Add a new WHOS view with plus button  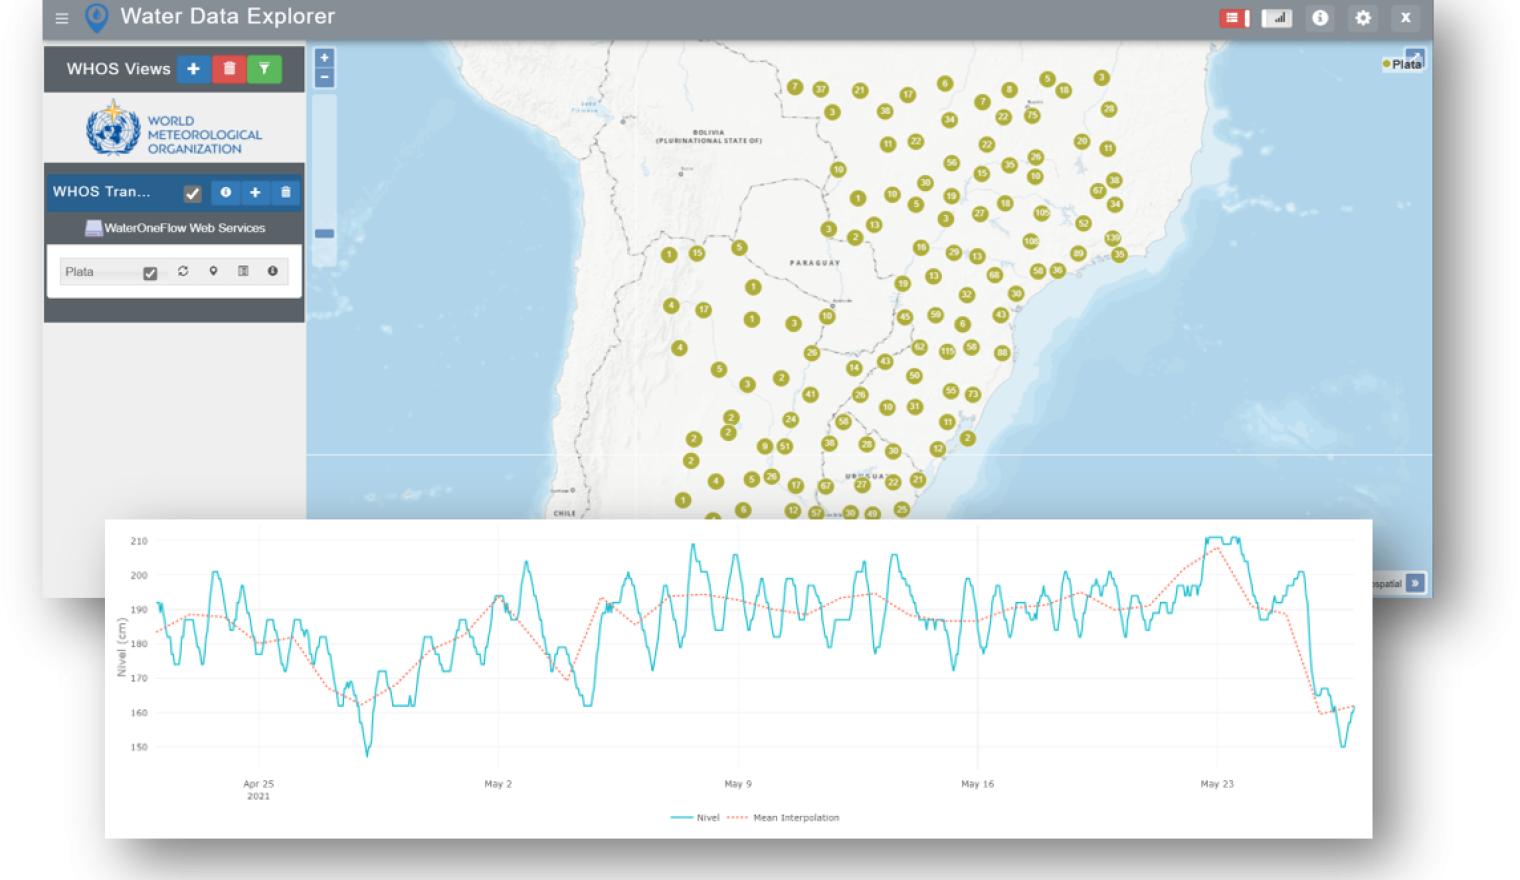[193, 69]
